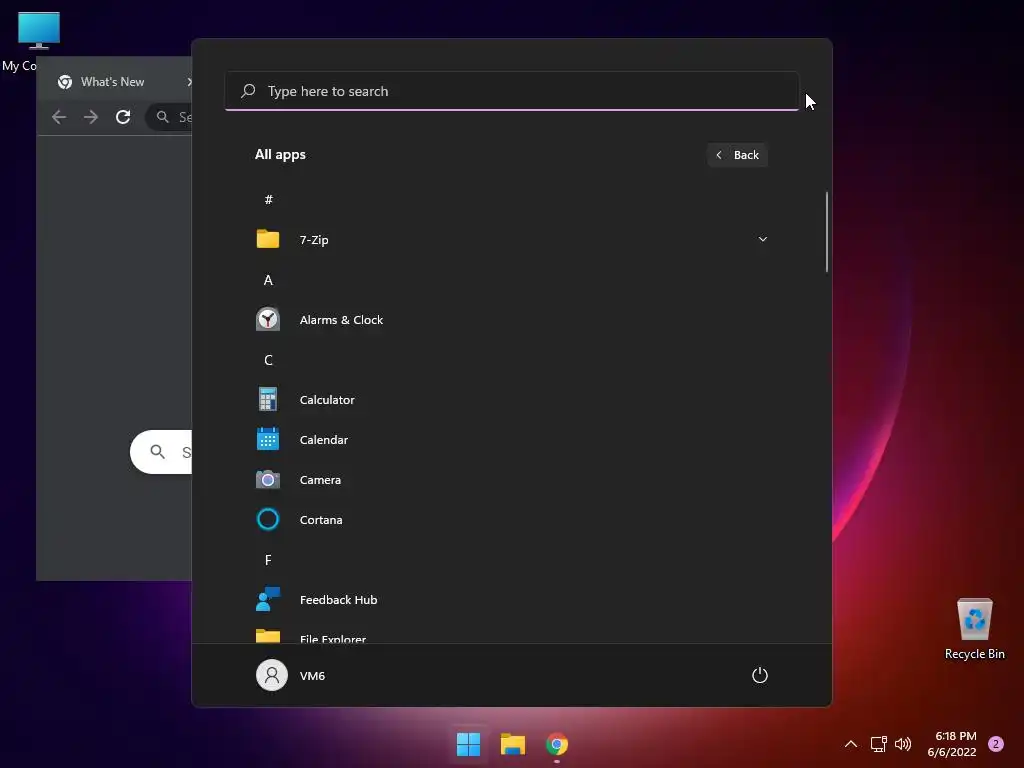Open the Cortana app icon

[268, 519]
